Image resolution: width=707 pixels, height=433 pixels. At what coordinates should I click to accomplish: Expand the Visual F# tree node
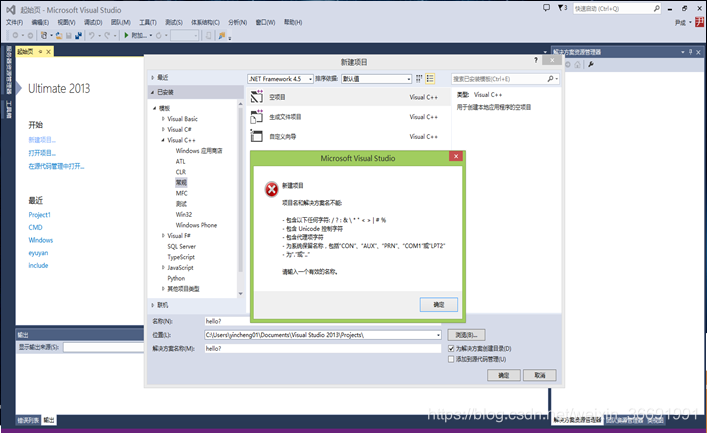click(163, 235)
